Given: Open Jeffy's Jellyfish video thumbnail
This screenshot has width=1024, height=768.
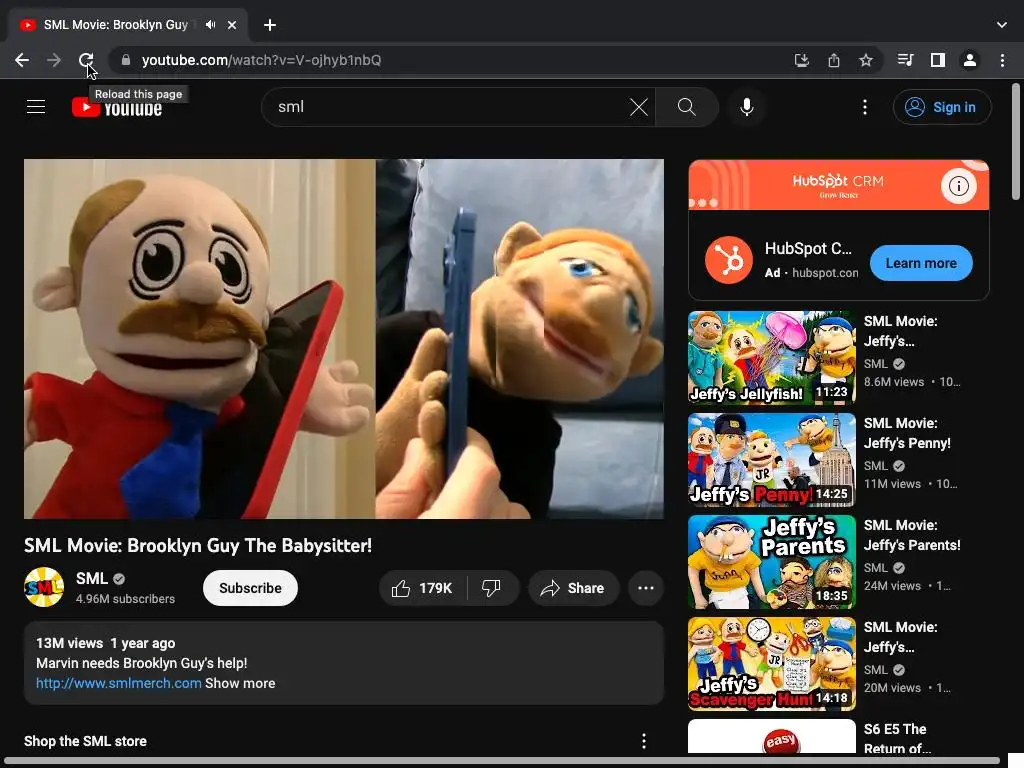Looking at the screenshot, I should (771, 357).
